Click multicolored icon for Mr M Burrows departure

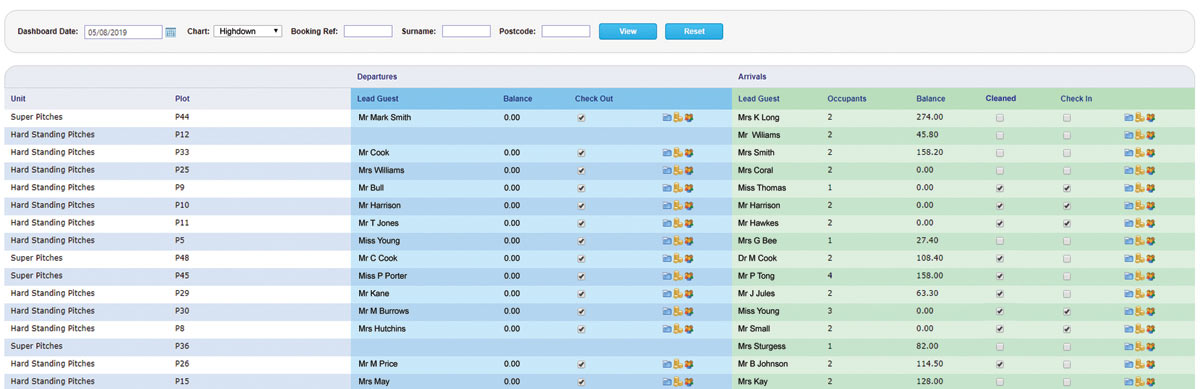pos(689,311)
